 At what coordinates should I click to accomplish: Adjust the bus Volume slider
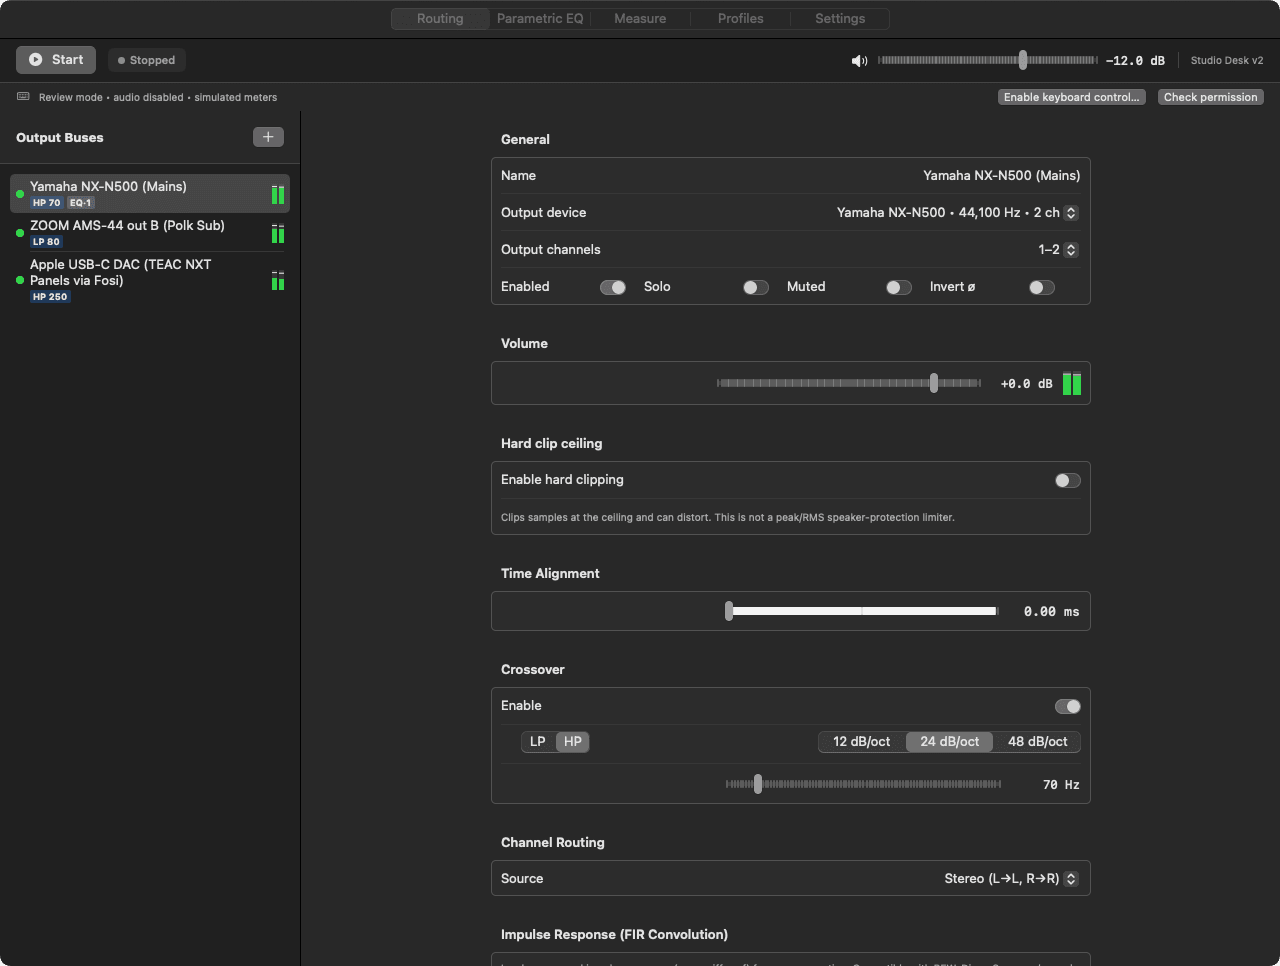coord(849,383)
